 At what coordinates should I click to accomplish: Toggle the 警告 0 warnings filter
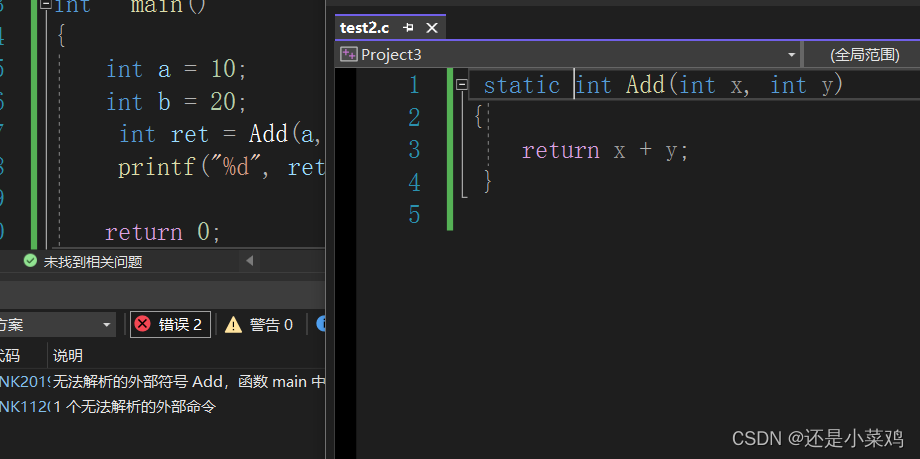(x=259, y=325)
